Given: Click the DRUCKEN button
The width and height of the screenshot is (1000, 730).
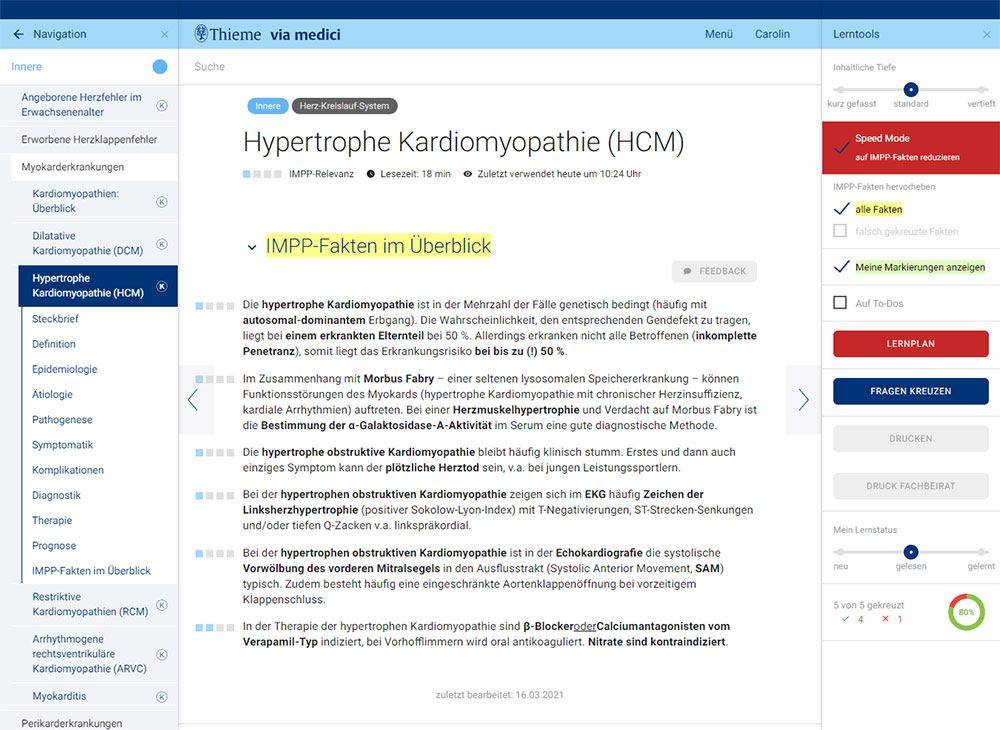Looking at the screenshot, I should 911,439.
